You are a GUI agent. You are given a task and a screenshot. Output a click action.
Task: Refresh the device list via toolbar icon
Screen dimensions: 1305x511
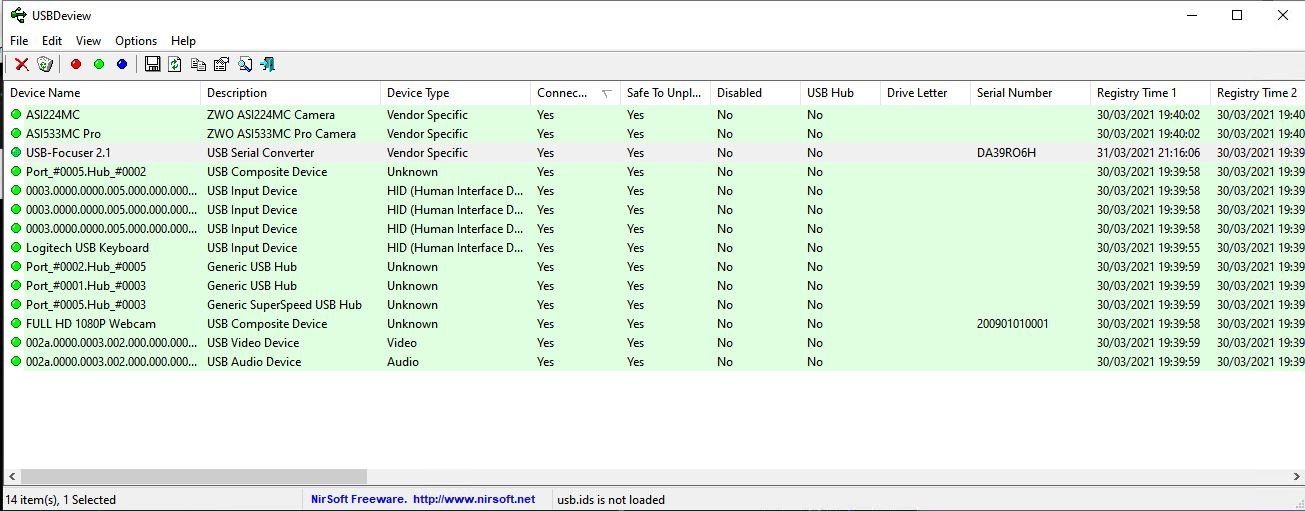coord(175,64)
